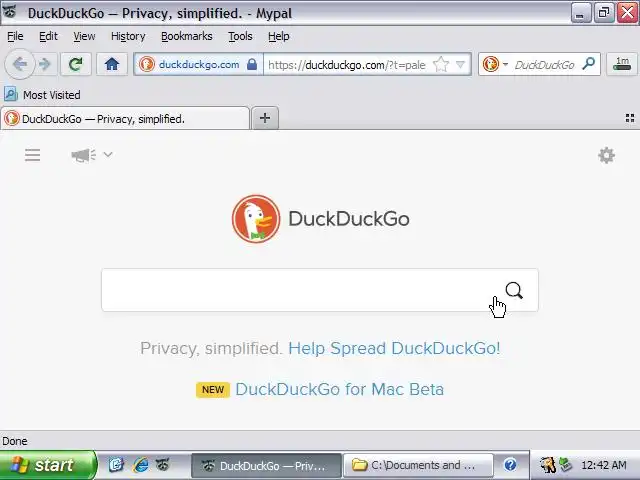Click the Mypal window title icon
Viewport: 640px width, 480px height.
[10, 12]
